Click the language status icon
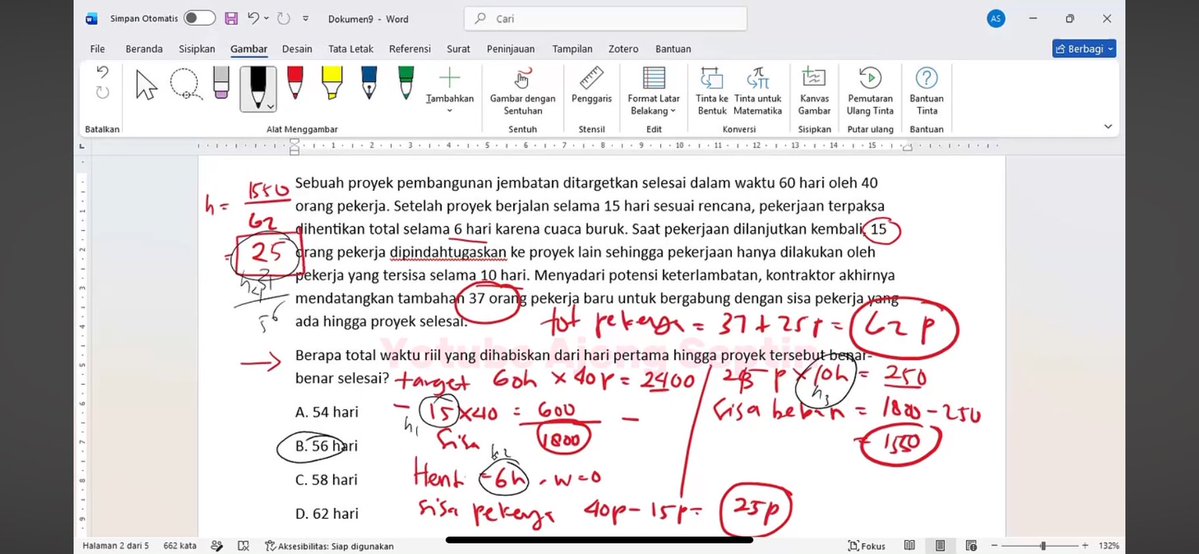Image resolution: width=1199 pixels, height=554 pixels. 243,546
